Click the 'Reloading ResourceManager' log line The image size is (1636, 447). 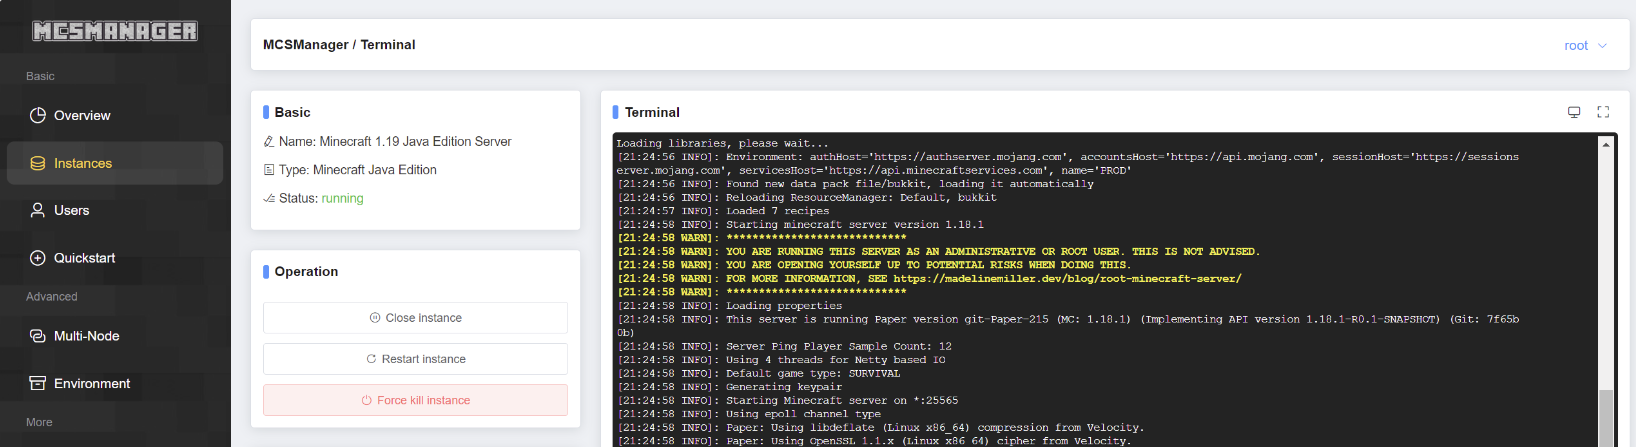[x=806, y=198]
